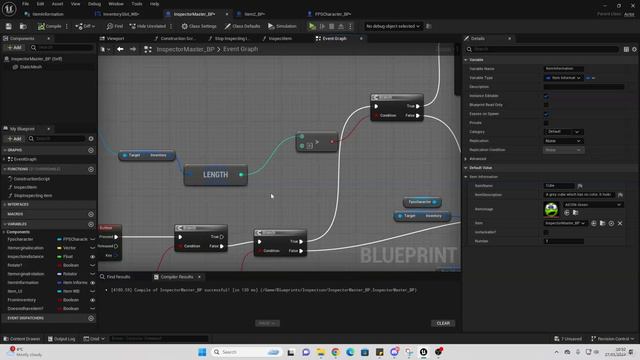This screenshot has height=360, width=640.
Task: Open the Replication dropdown
Action: (x=564, y=141)
